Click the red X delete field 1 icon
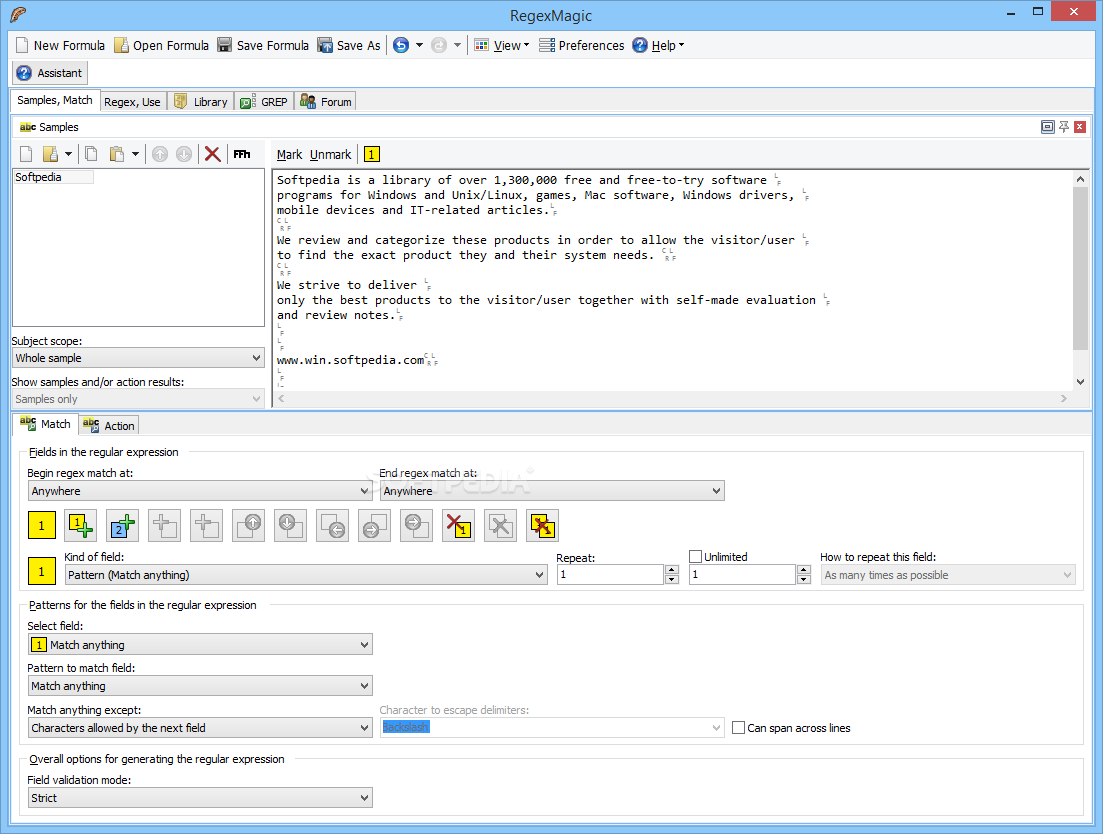This screenshot has width=1103, height=834. pos(459,526)
